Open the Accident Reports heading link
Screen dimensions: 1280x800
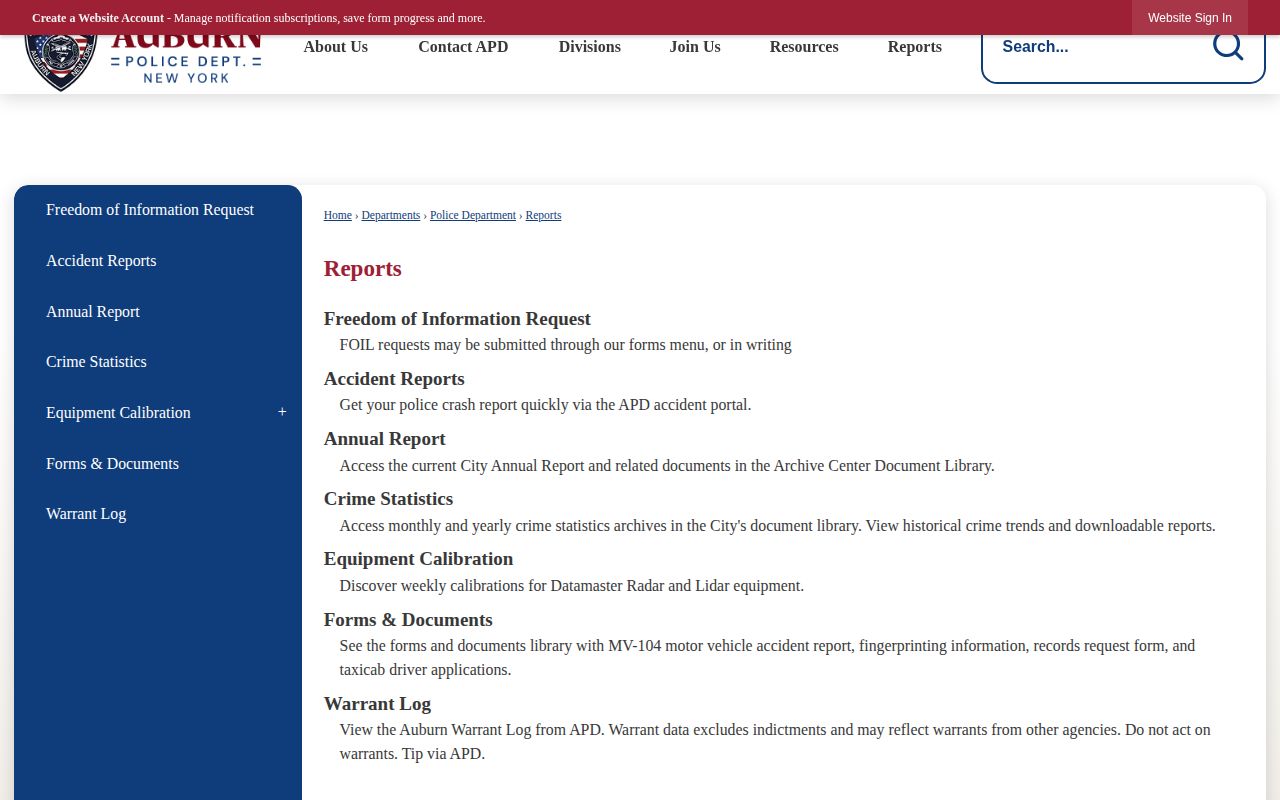pos(394,379)
